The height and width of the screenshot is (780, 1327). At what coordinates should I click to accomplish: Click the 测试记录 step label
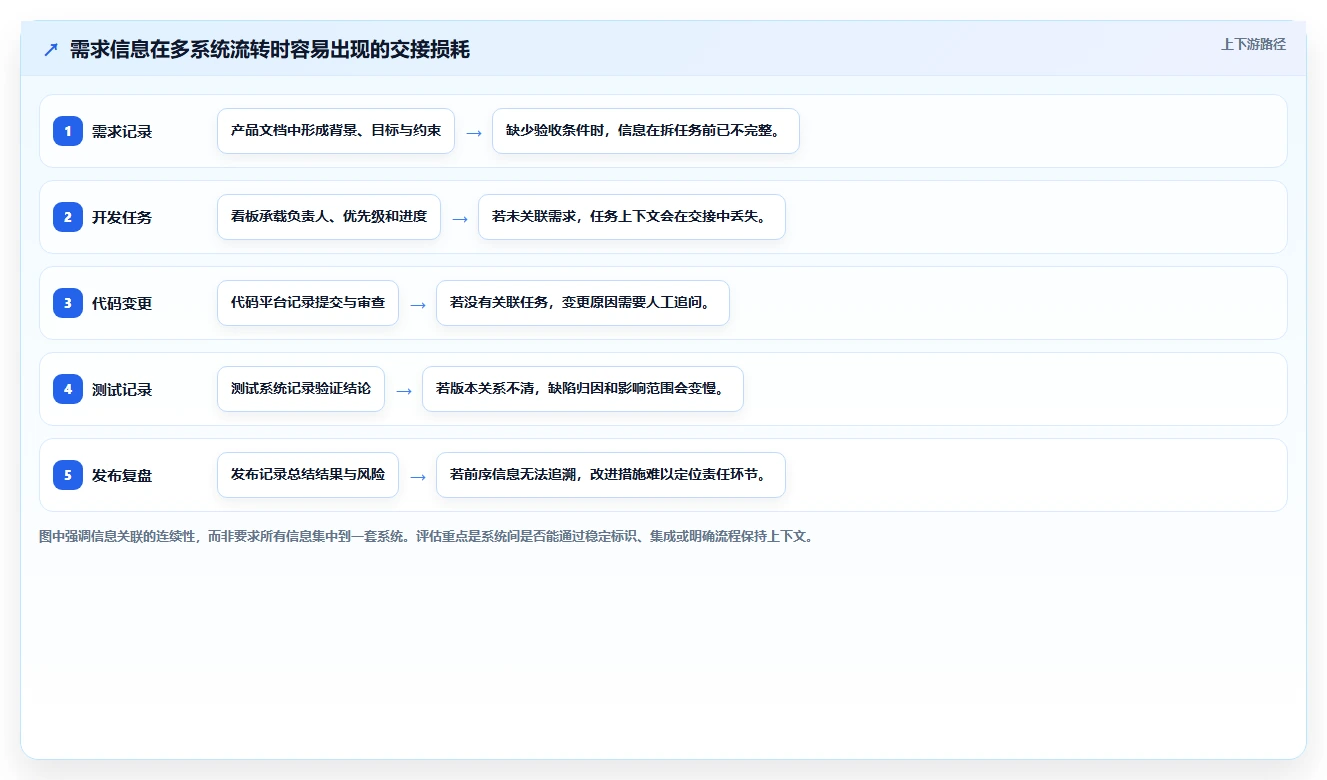(122, 389)
